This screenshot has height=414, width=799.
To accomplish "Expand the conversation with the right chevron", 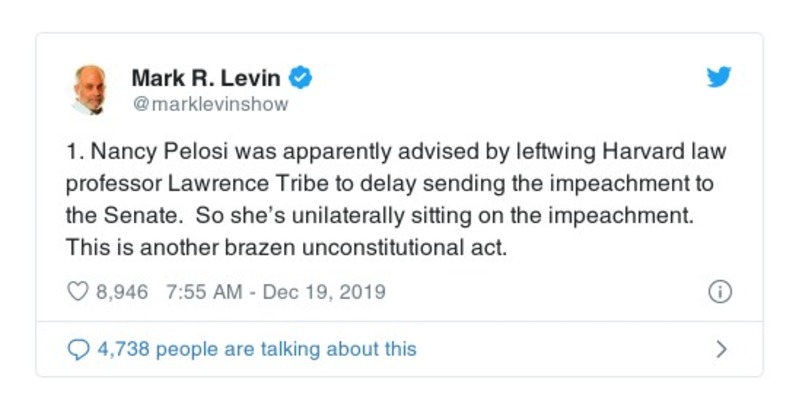I will pyautogui.click(x=721, y=349).
